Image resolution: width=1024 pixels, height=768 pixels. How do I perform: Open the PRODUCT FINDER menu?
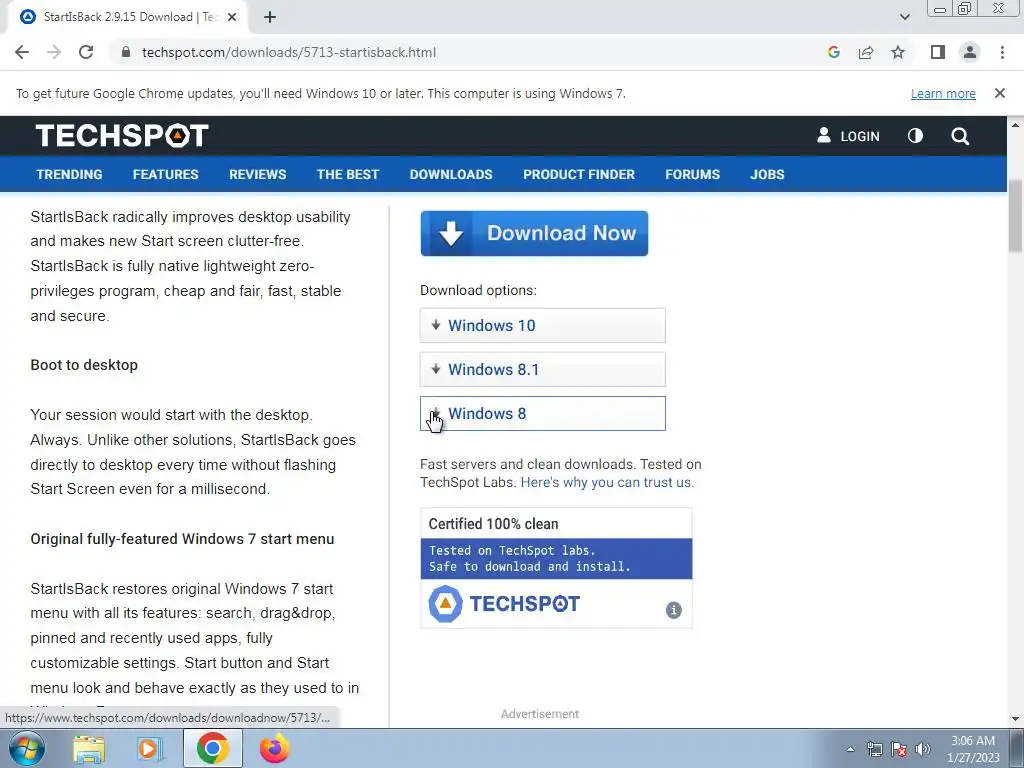click(x=579, y=174)
